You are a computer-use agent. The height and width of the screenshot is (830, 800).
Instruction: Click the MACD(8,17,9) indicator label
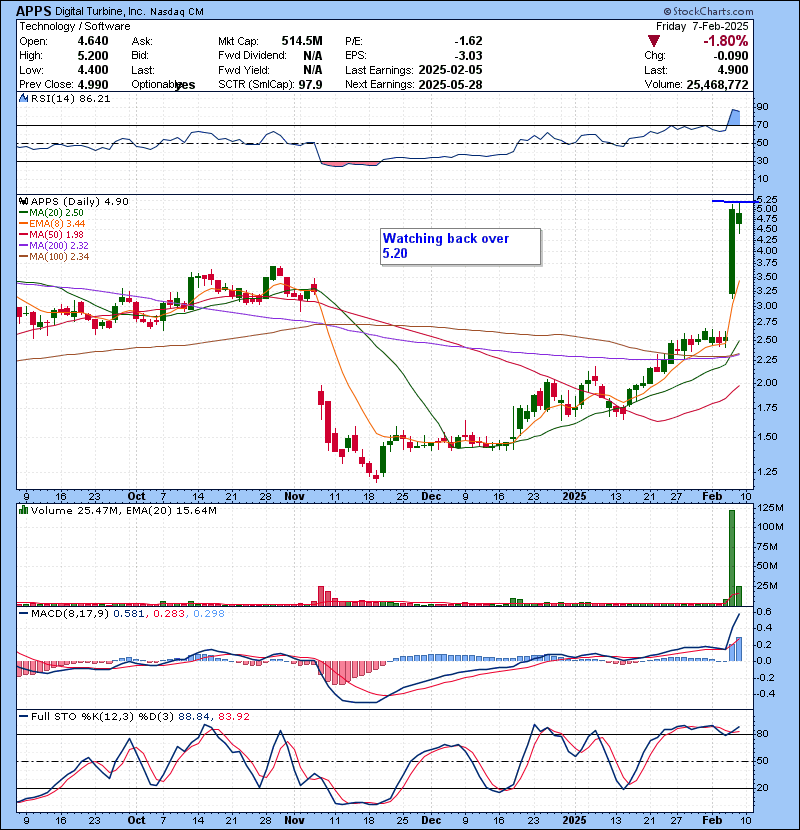pyautogui.click(x=70, y=613)
